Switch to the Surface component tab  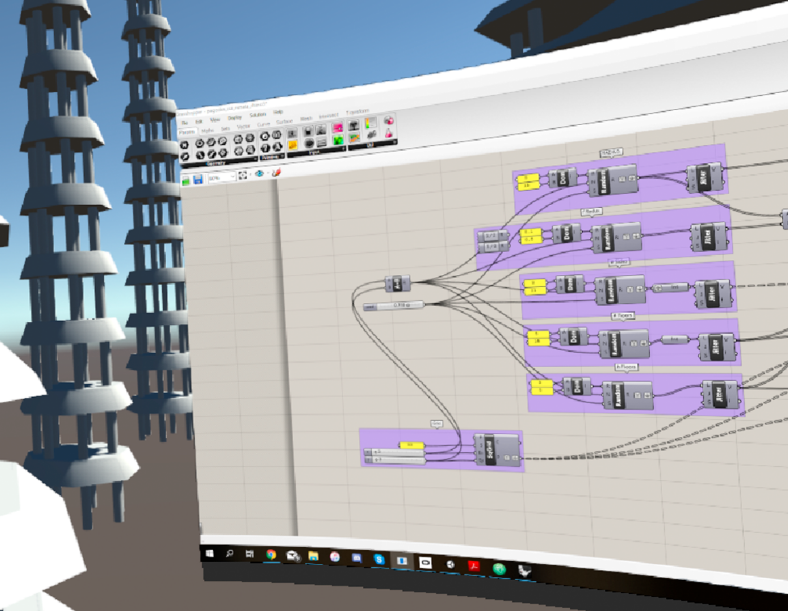284,122
